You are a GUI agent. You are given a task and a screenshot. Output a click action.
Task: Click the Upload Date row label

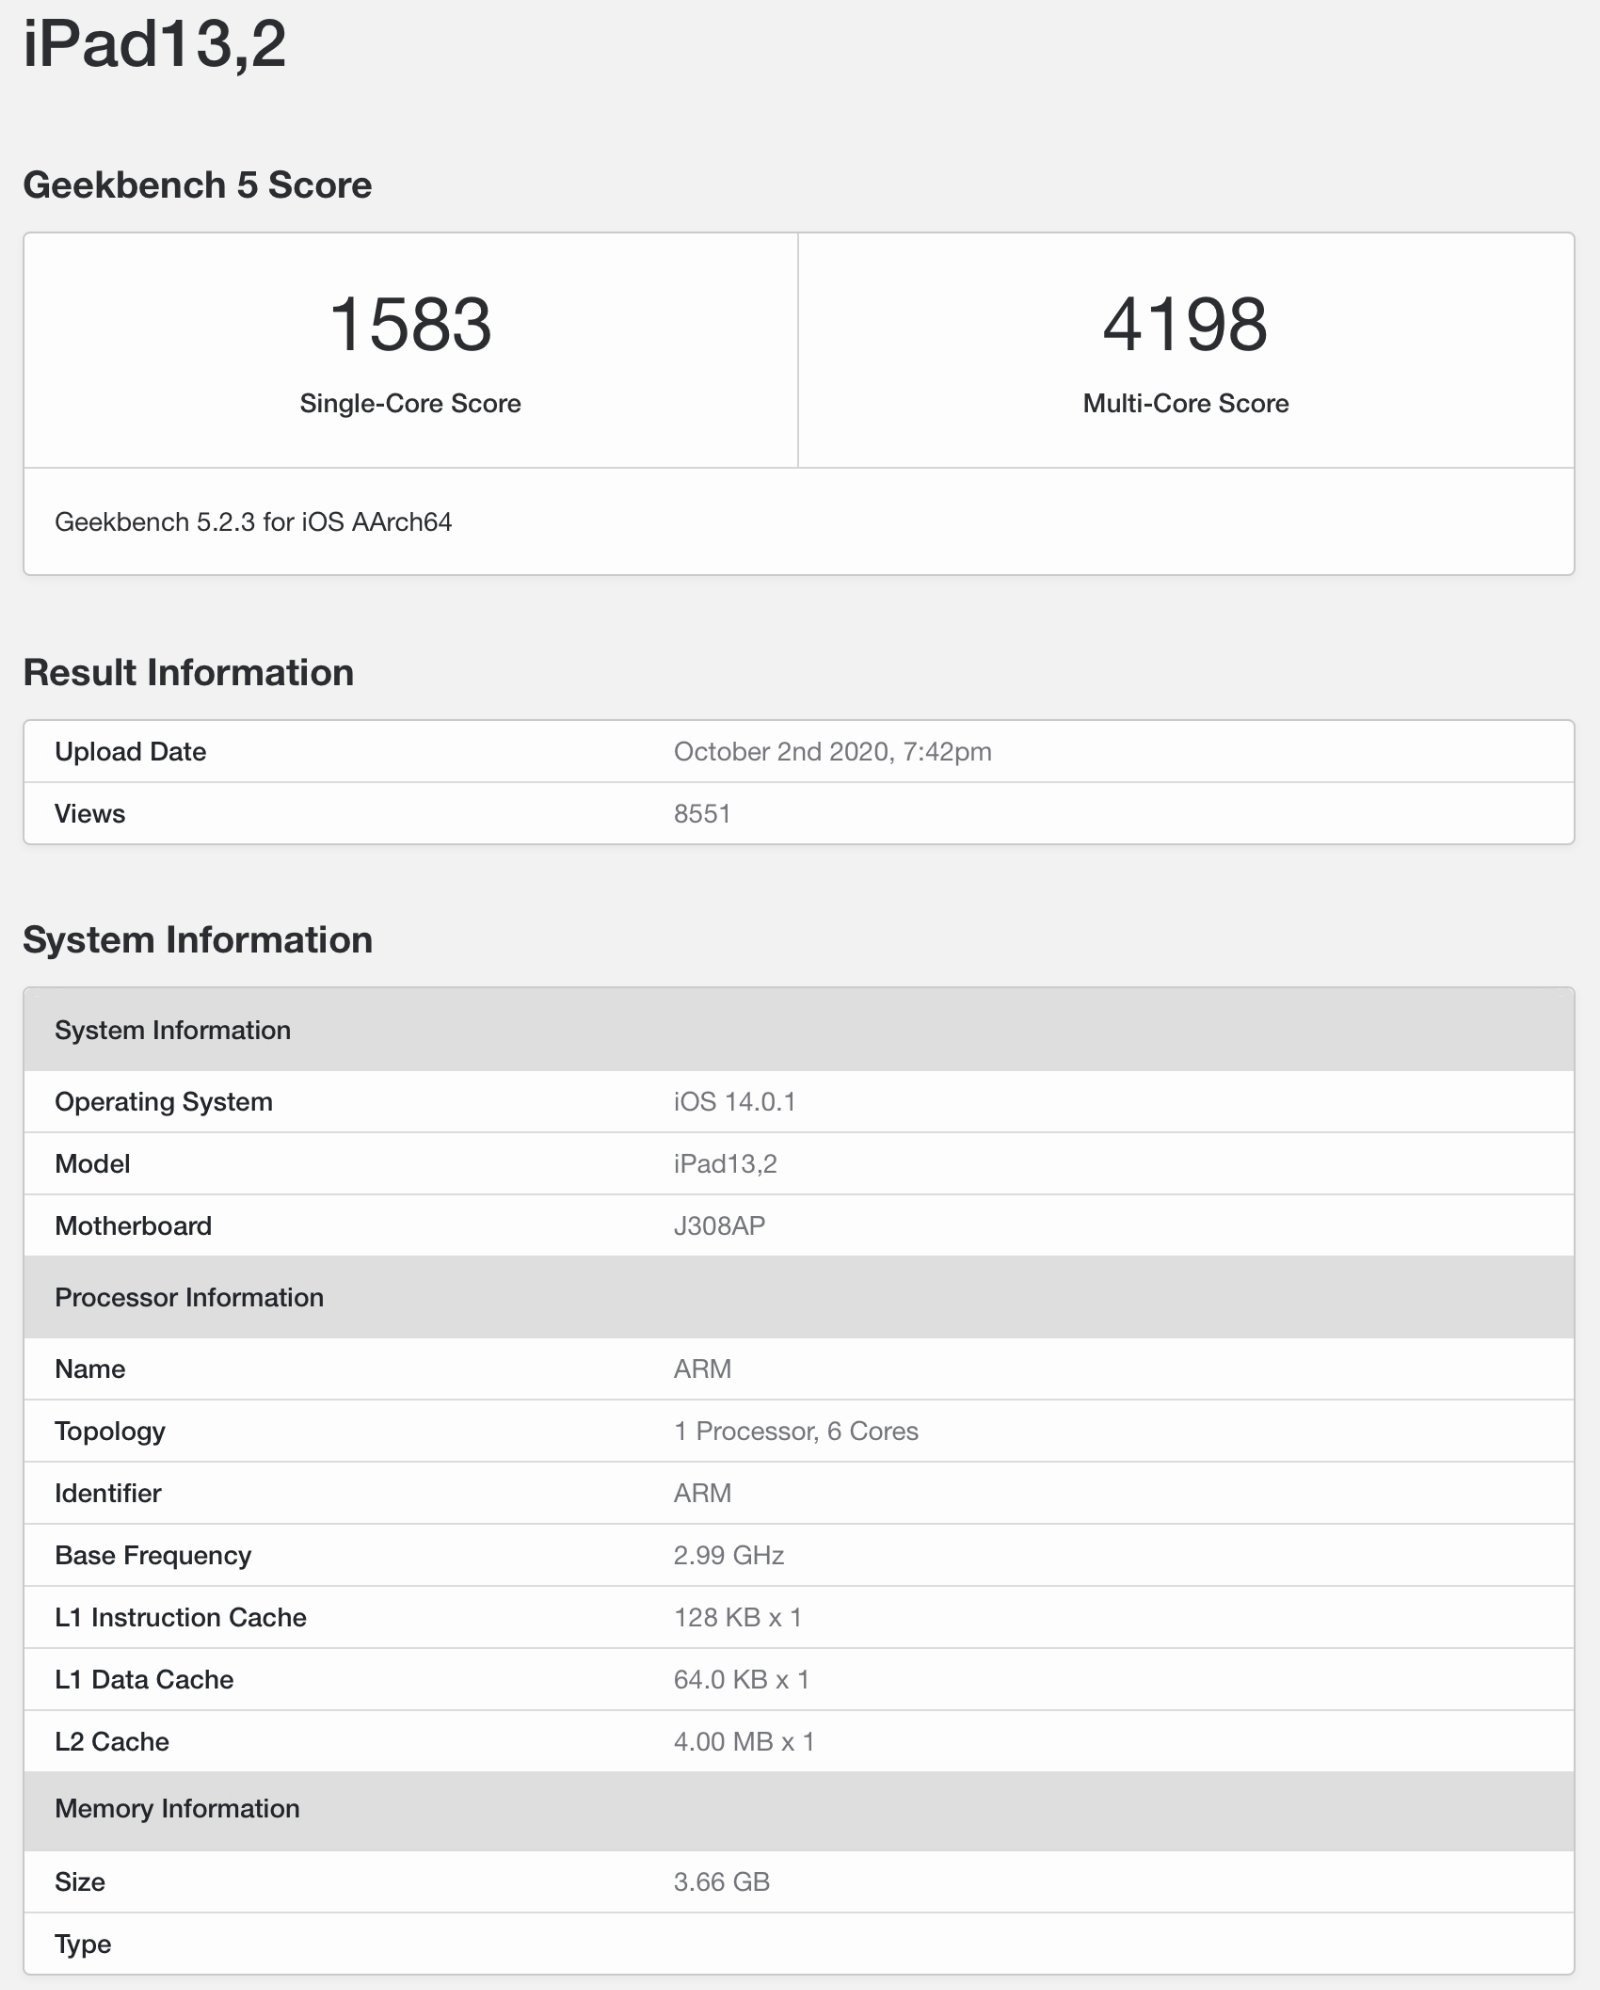pyautogui.click(x=130, y=752)
